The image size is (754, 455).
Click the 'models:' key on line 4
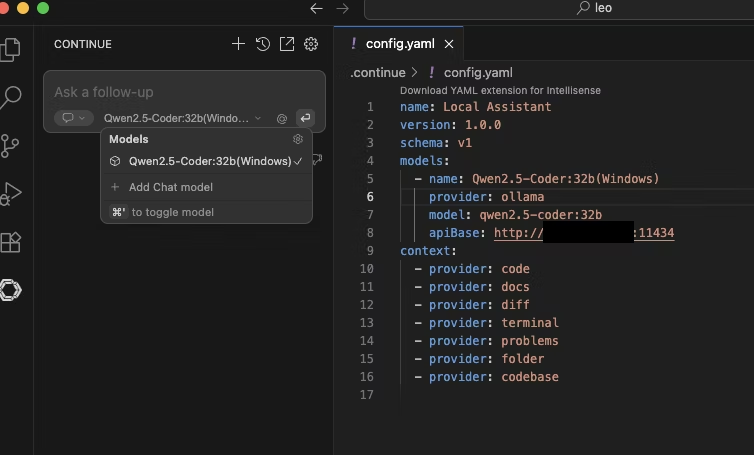[424, 161]
